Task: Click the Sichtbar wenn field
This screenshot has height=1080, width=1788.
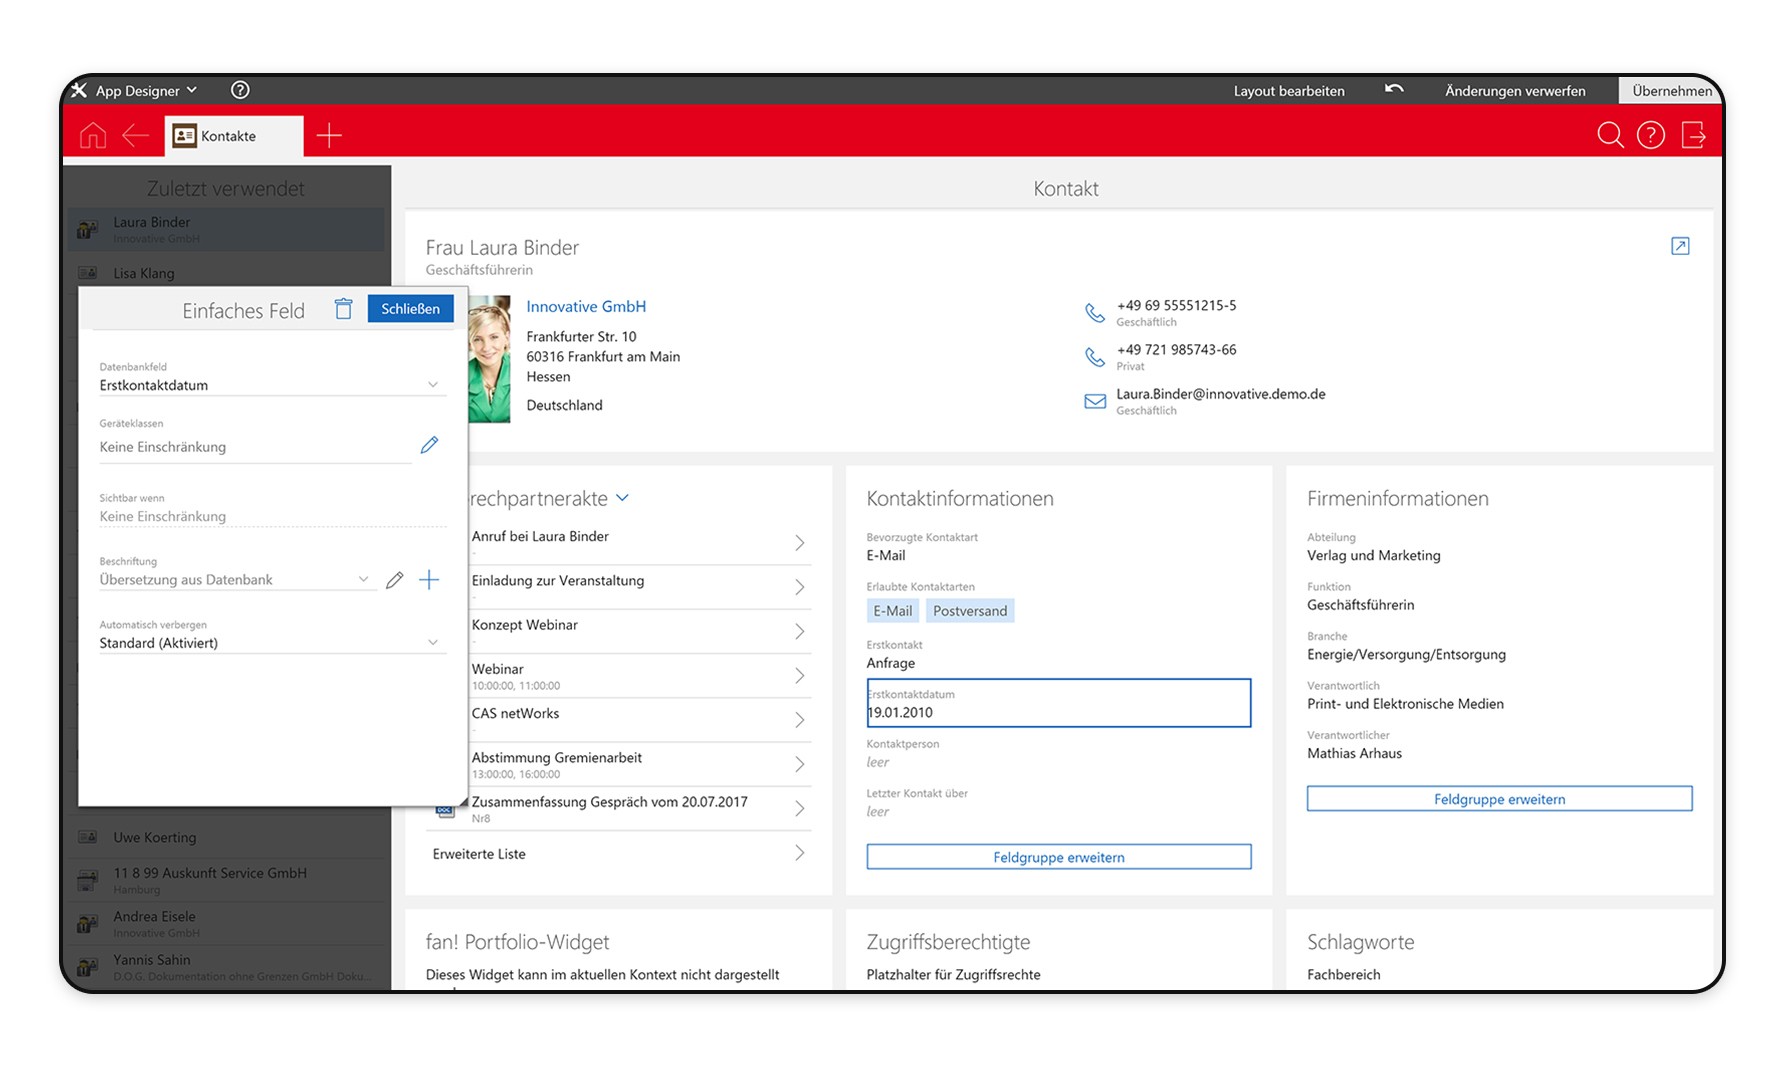Action: click(x=272, y=516)
